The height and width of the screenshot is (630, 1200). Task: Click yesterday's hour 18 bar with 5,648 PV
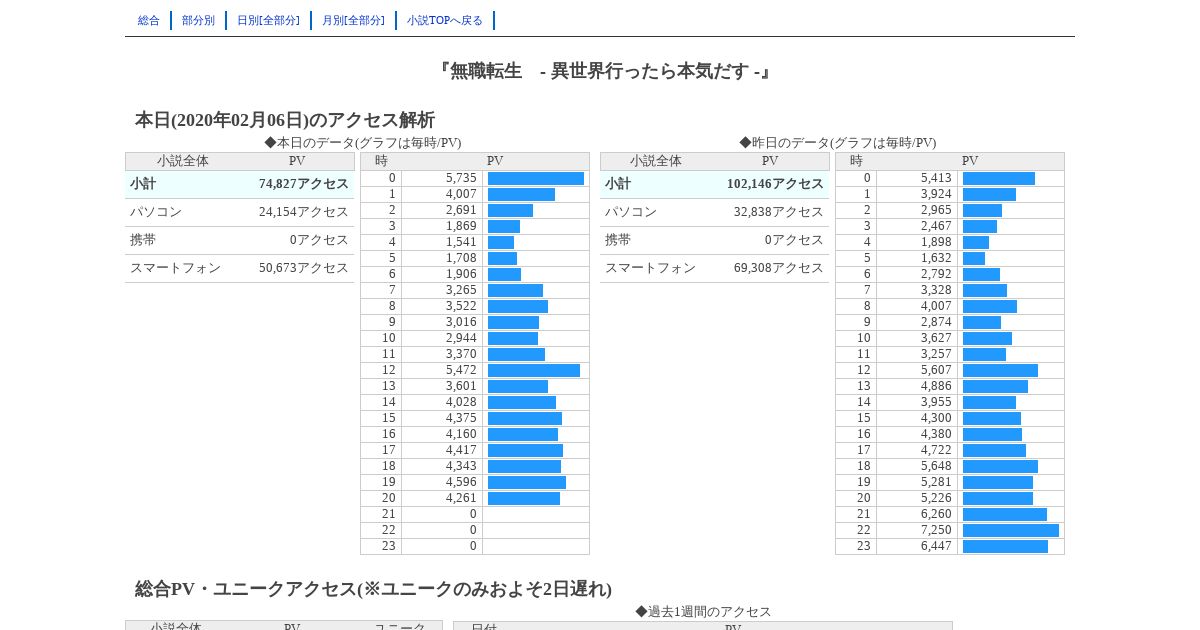1000,467
